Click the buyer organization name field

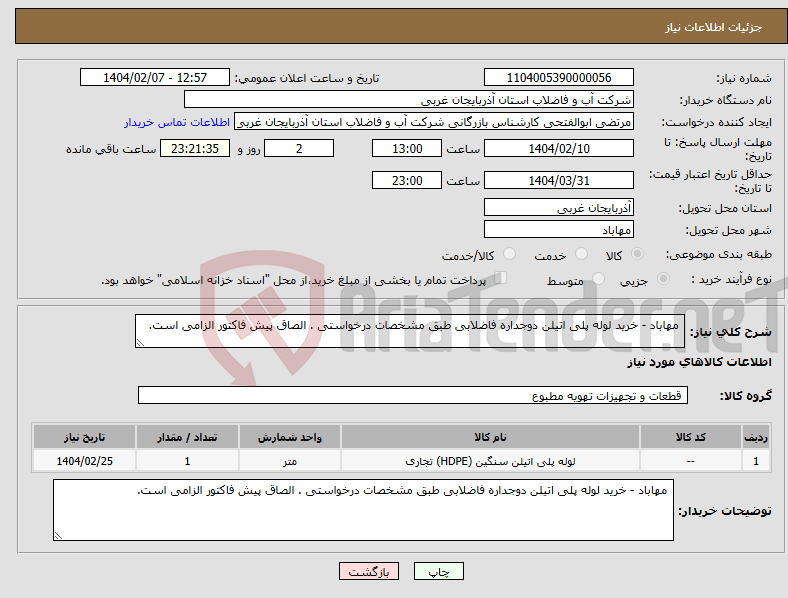point(409,99)
